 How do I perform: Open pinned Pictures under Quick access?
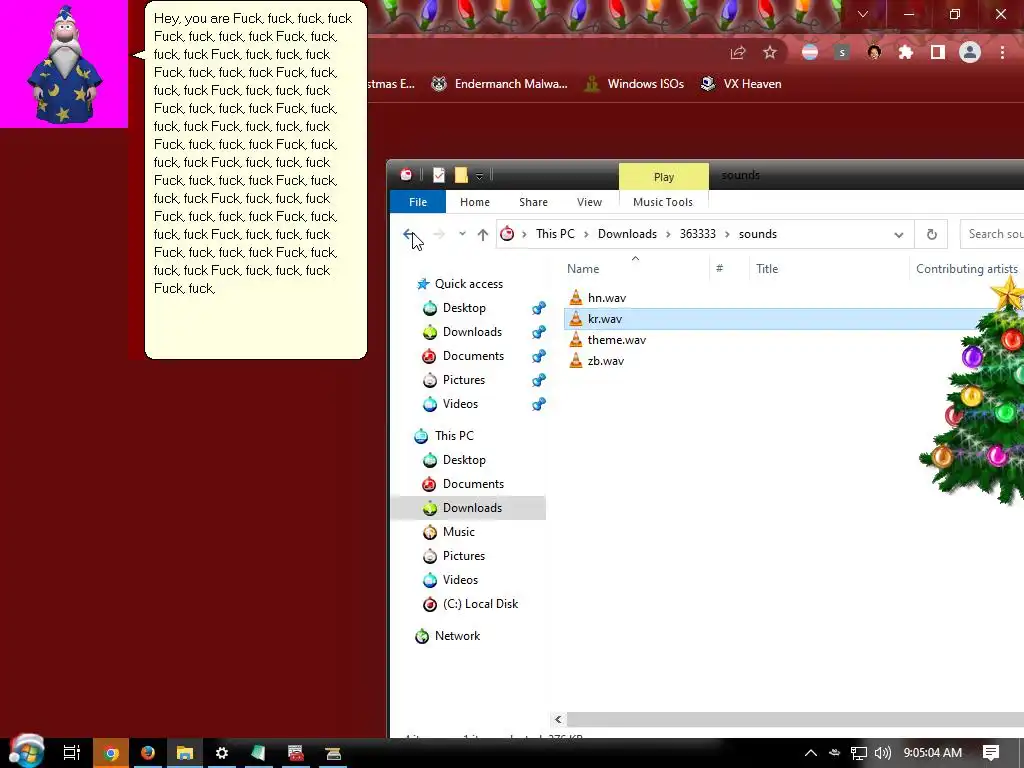[x=463, y=379]
